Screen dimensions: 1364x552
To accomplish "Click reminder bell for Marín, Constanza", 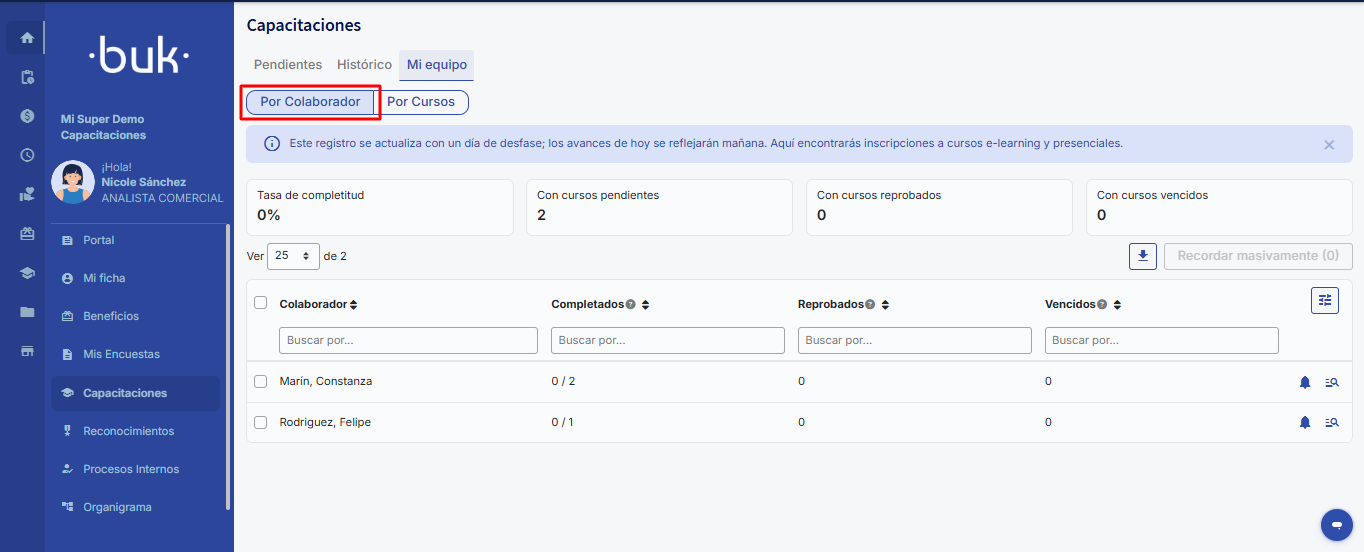I will pyautogui.click(x=1304, y=382).
